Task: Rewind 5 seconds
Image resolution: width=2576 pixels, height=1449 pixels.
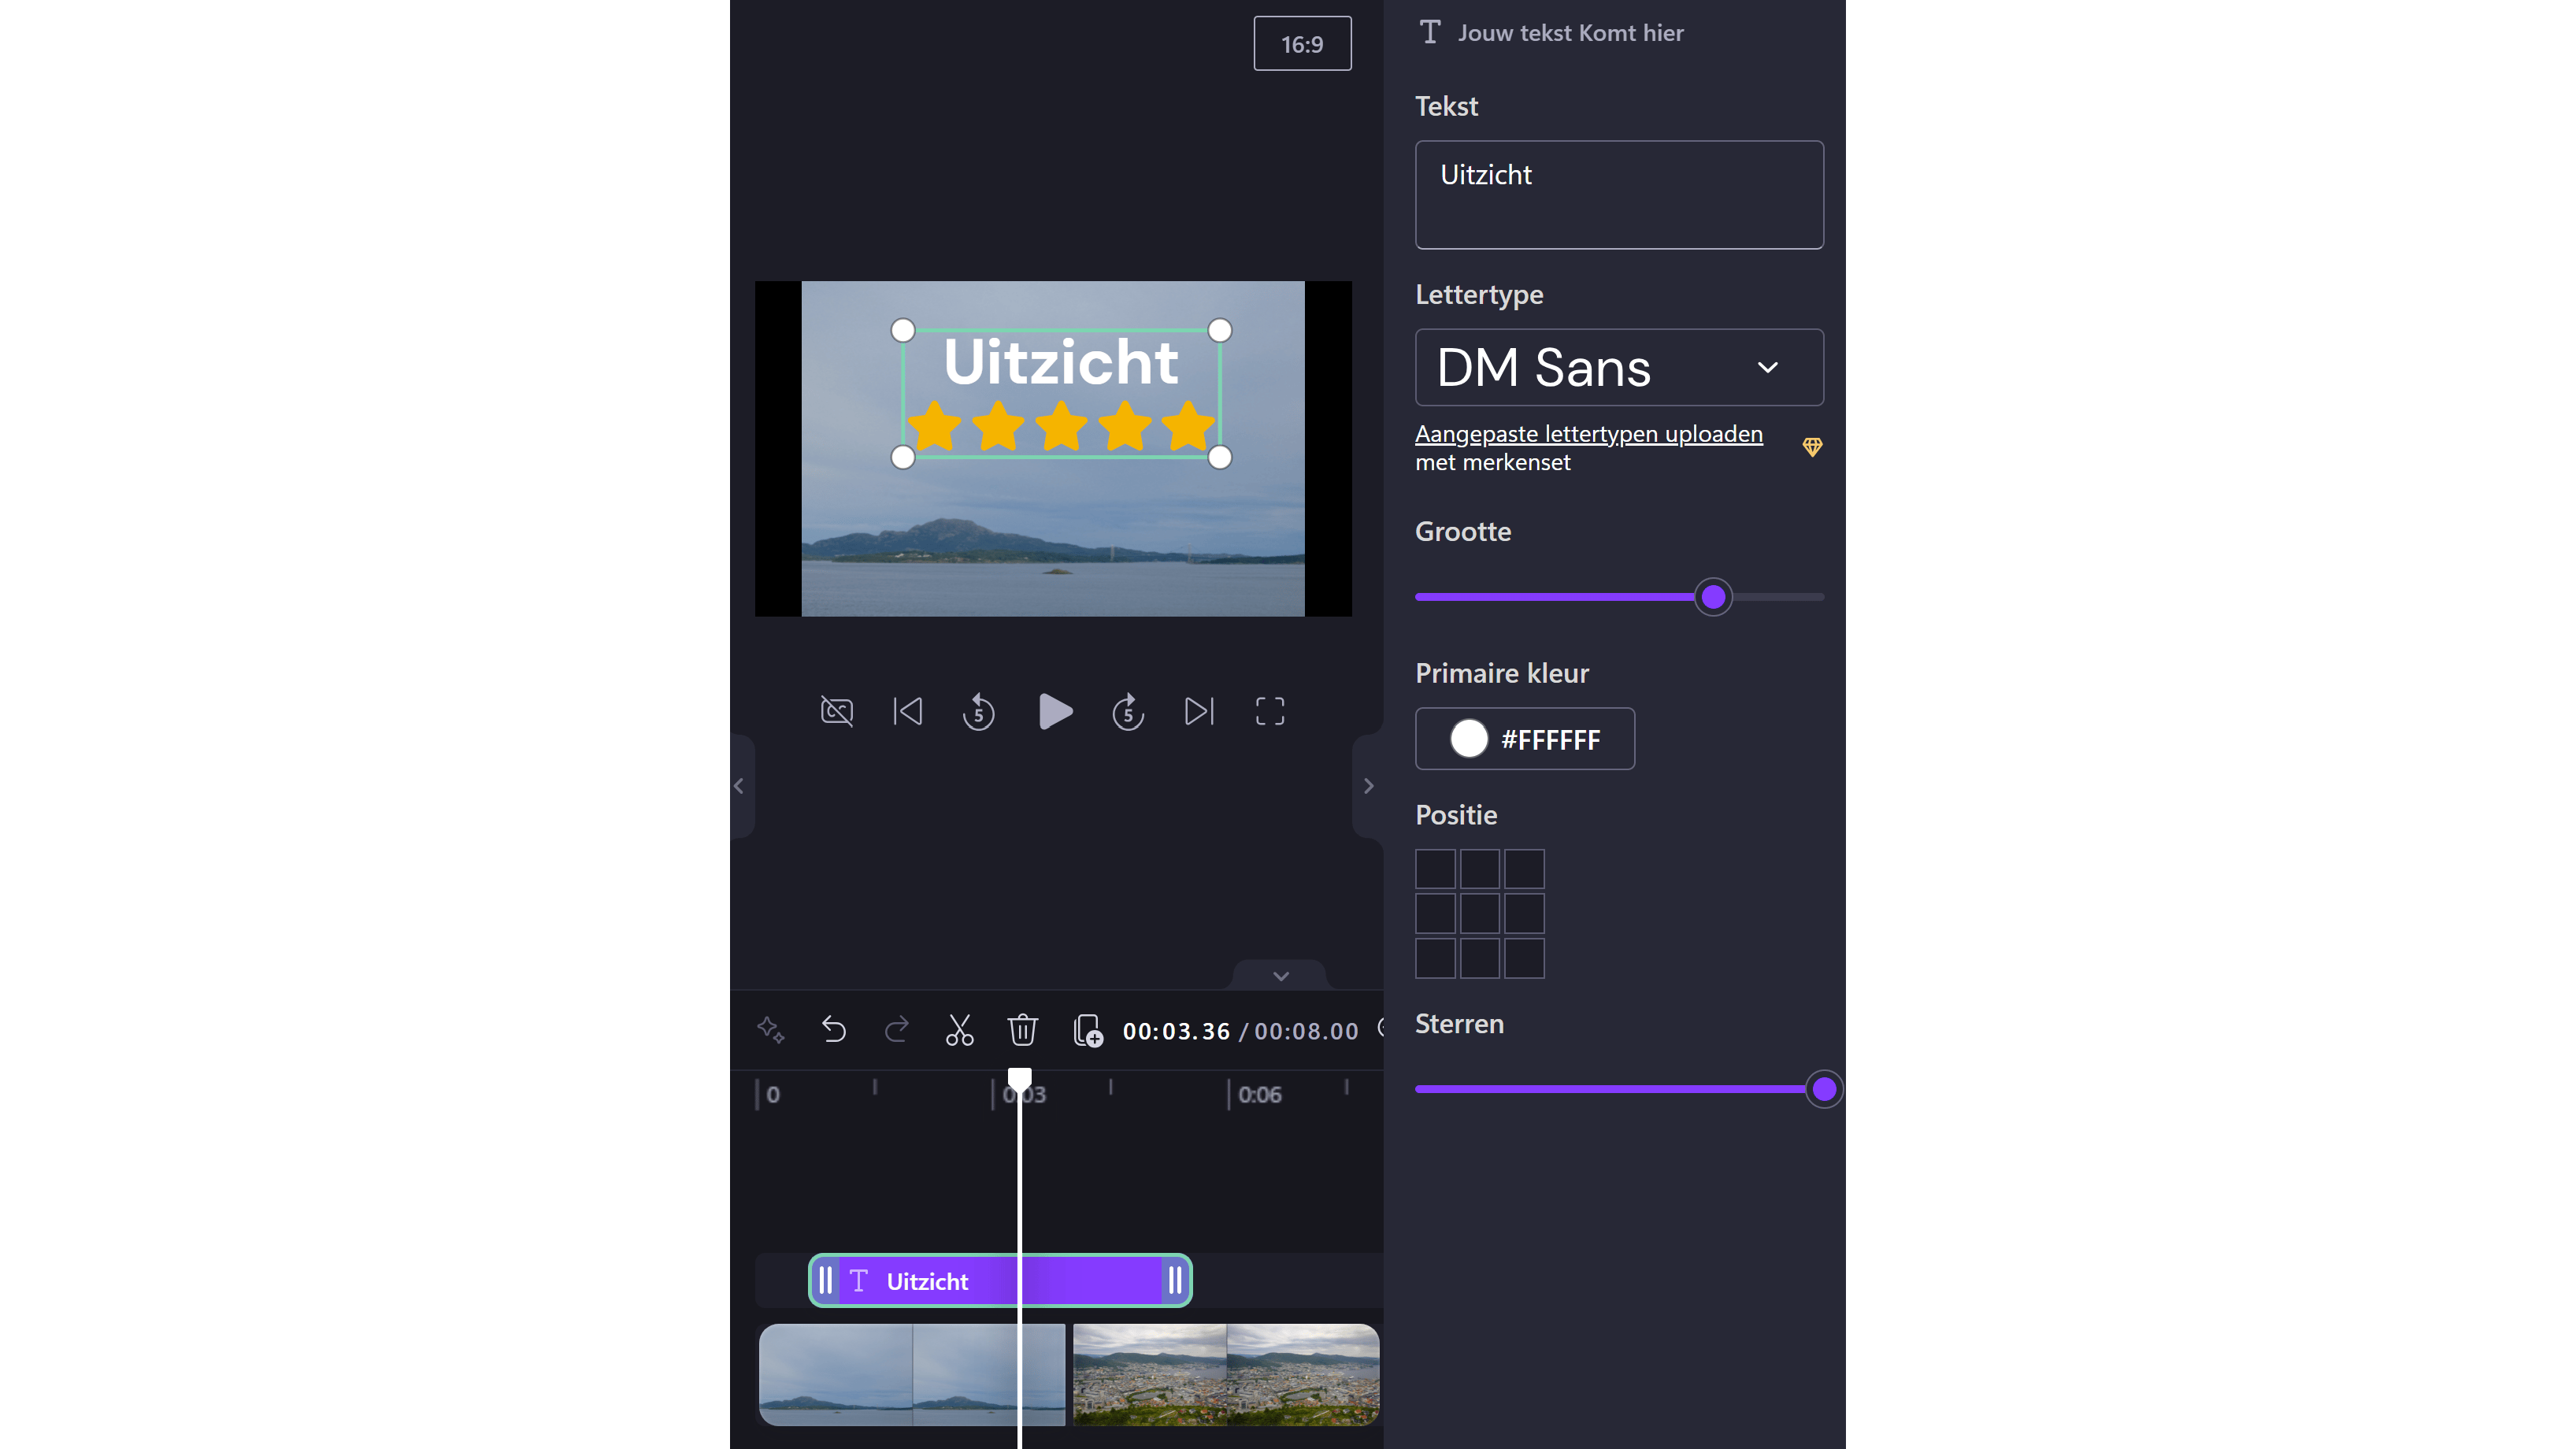Action: pos(978,712)
